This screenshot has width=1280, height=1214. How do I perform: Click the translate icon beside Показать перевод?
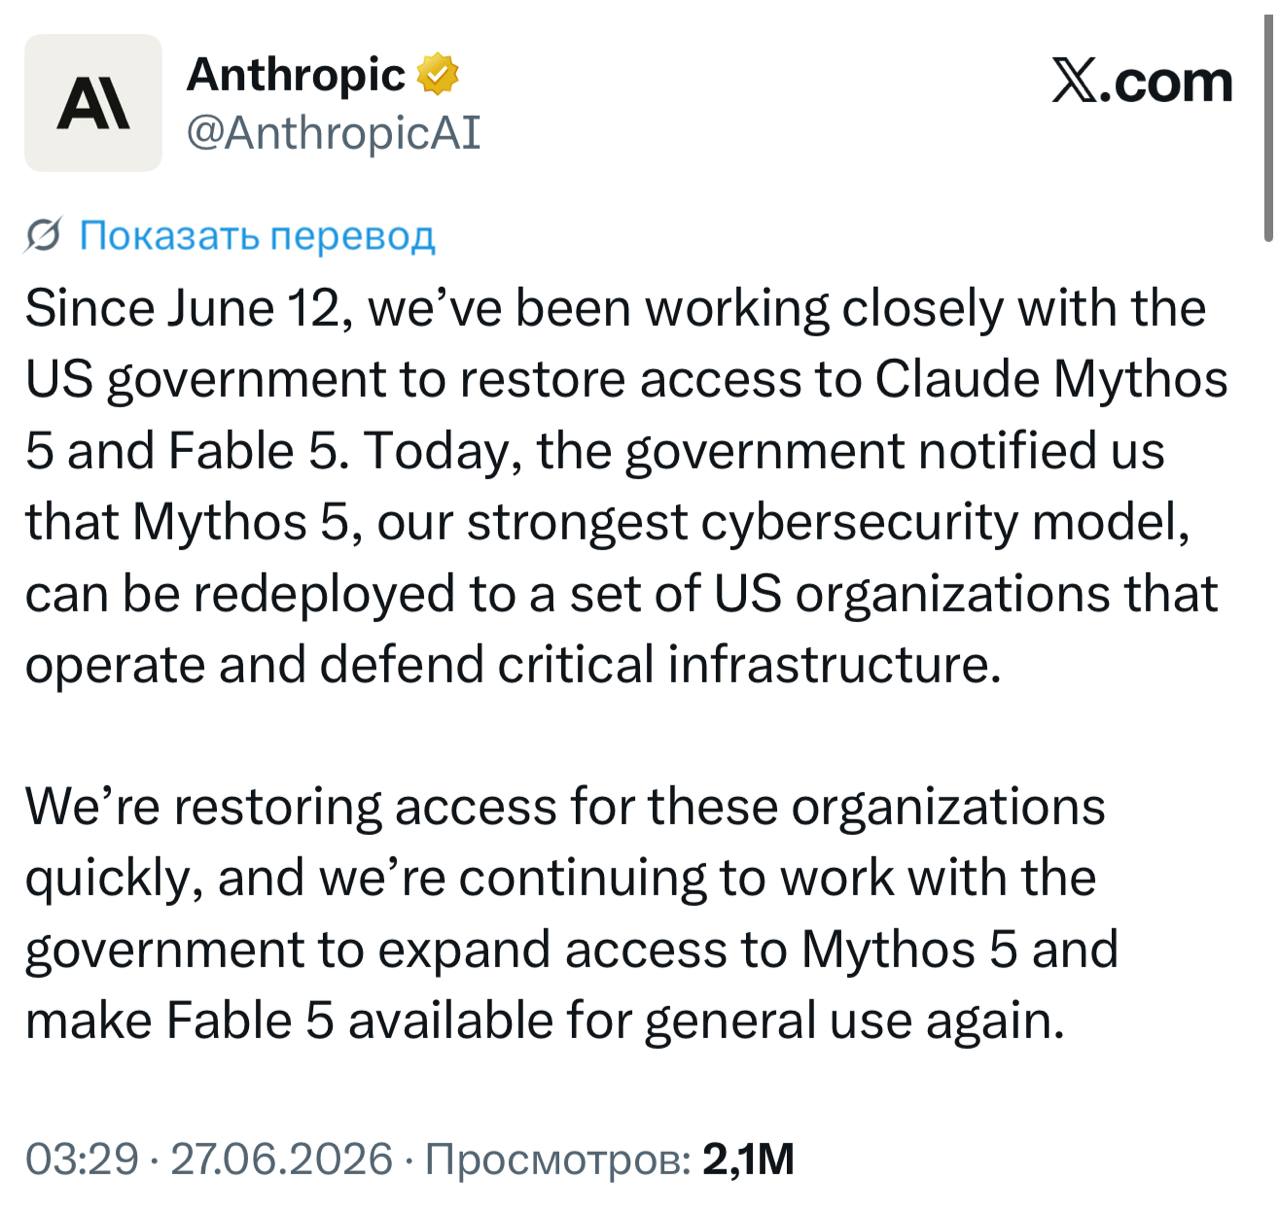tap(44, 235)
